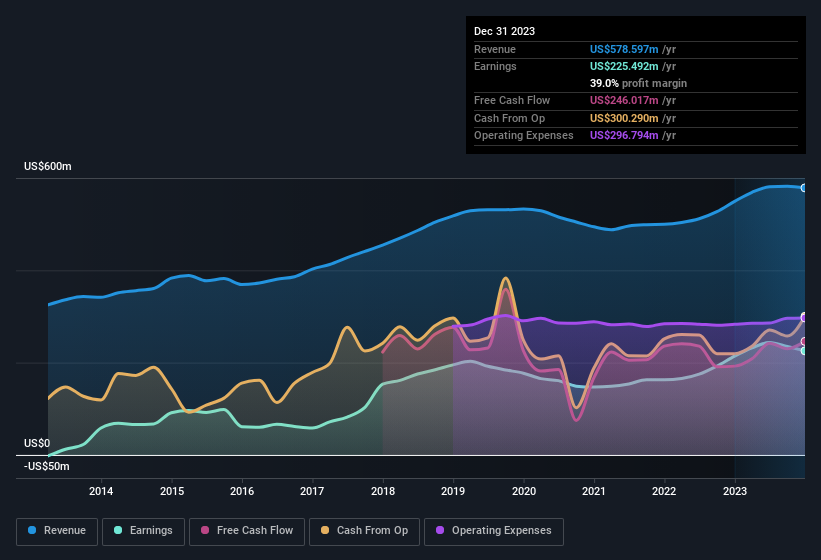Toggle the Revenue series in legend

point(64,530)
